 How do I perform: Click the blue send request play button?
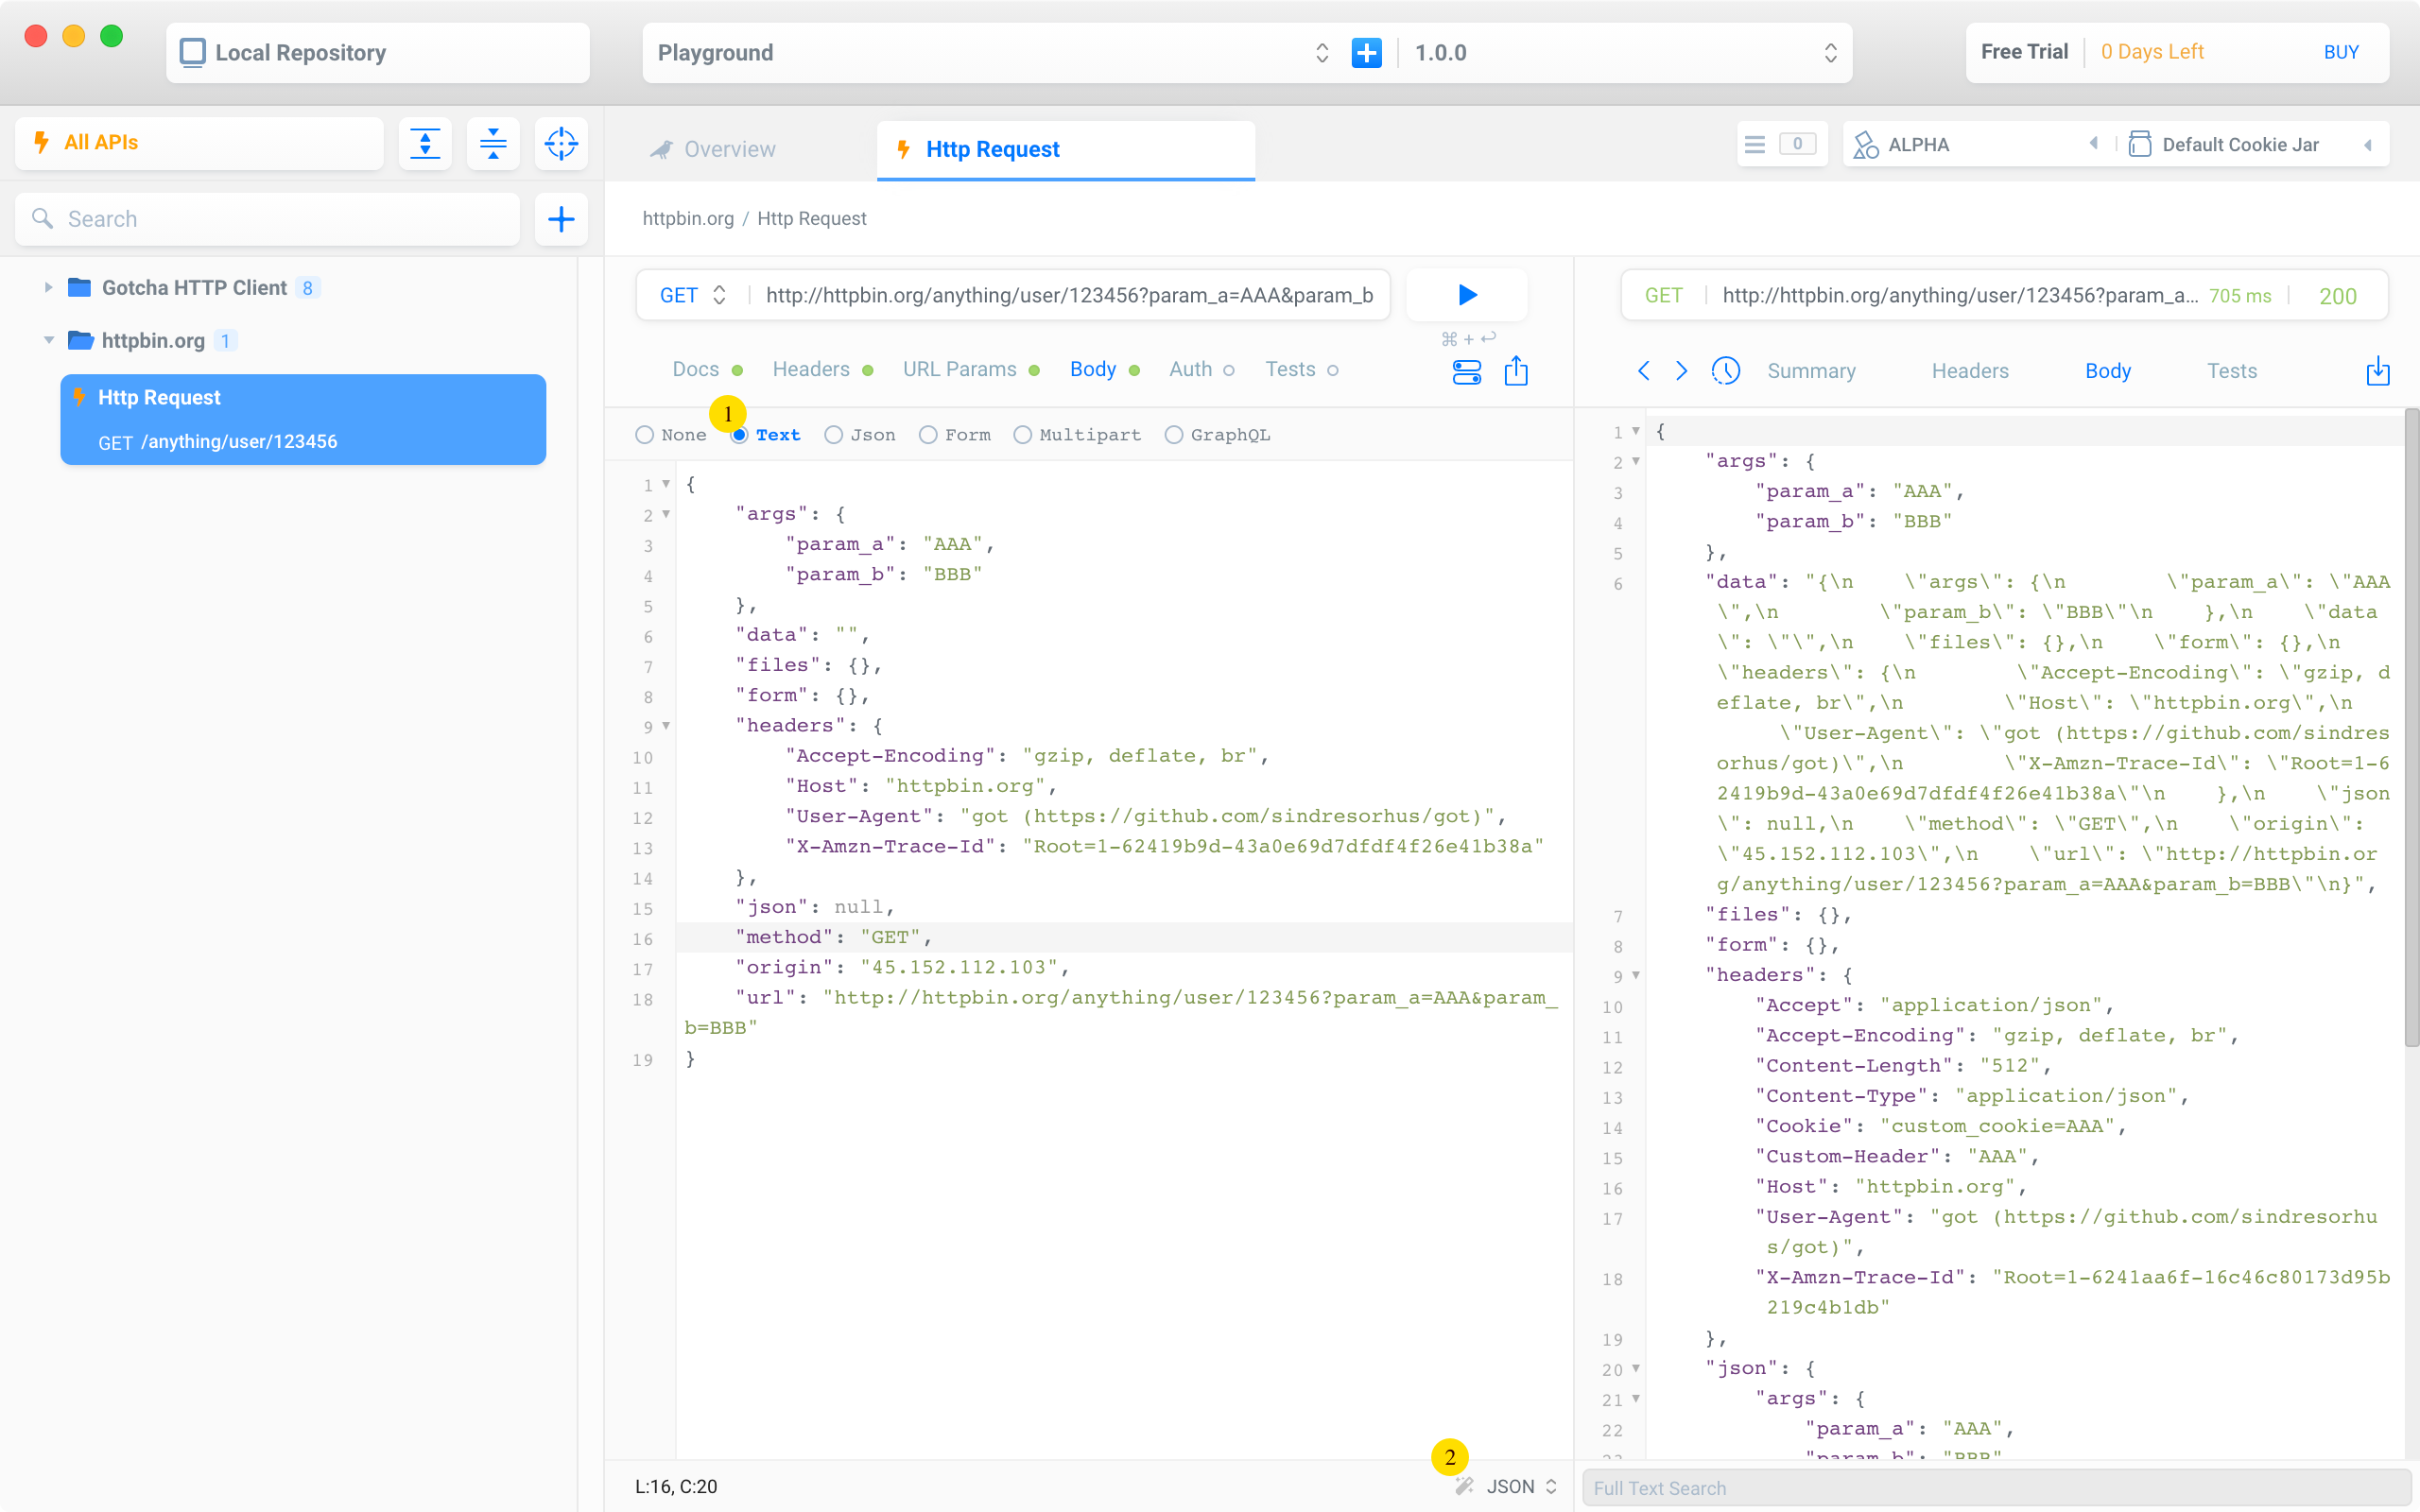pyautogui.click(x=1467, y=295)
